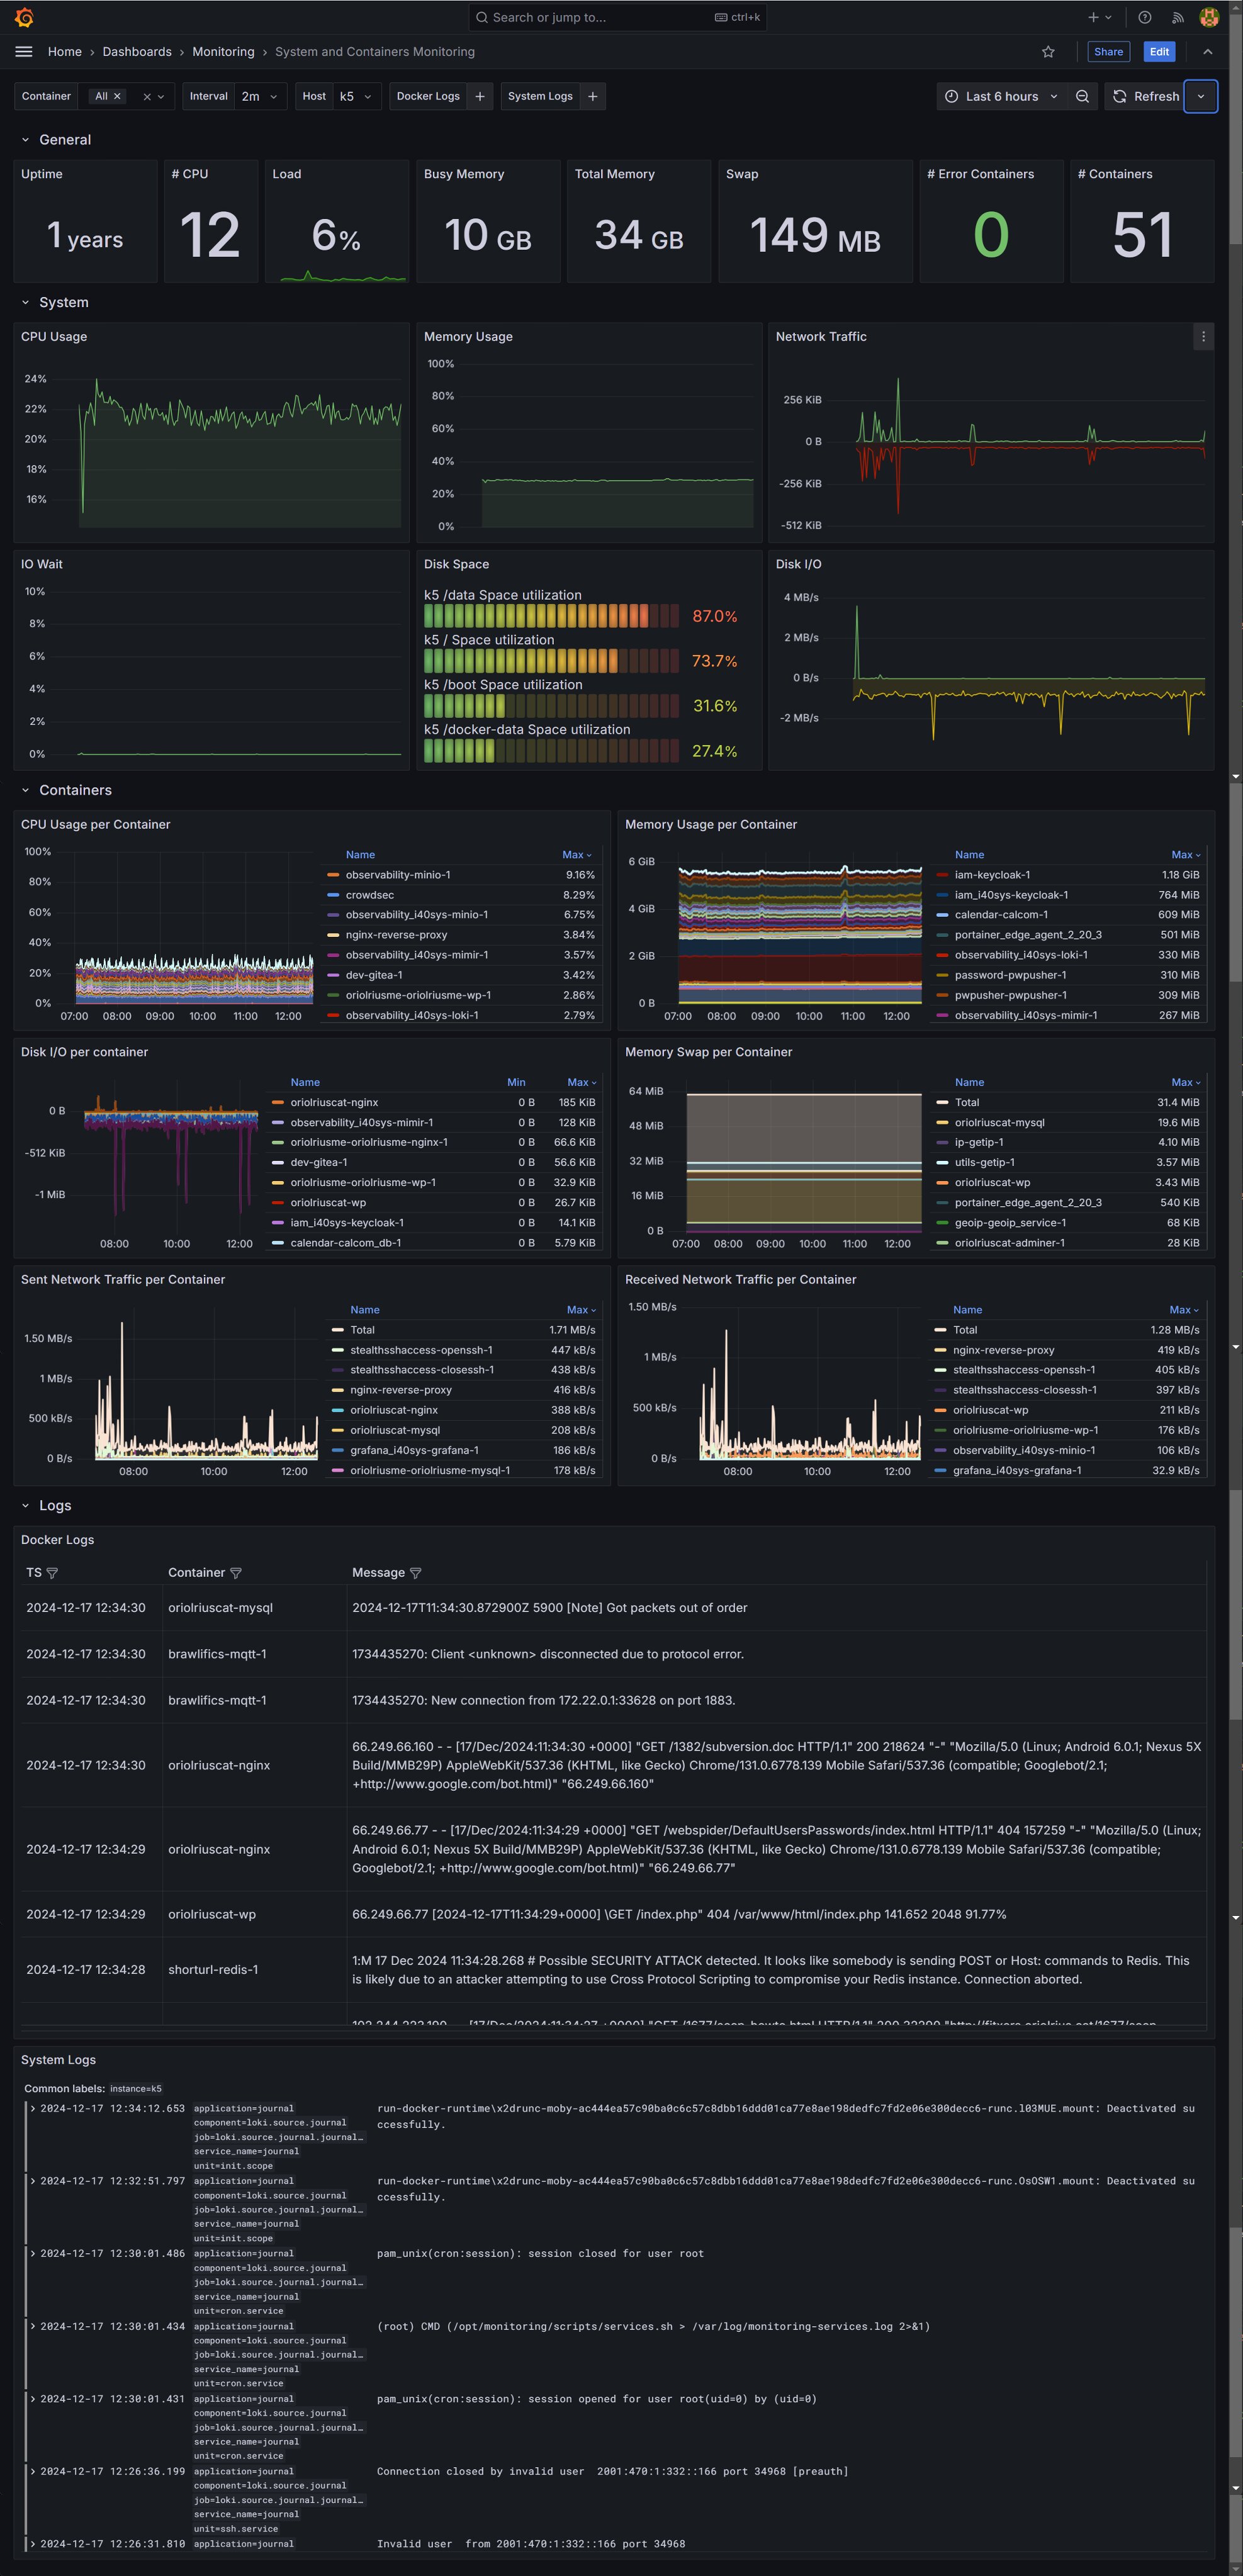Screen dimensions: 1243x2576
Task: Click the zoom out time range icon
Action: pos(1082,97)
